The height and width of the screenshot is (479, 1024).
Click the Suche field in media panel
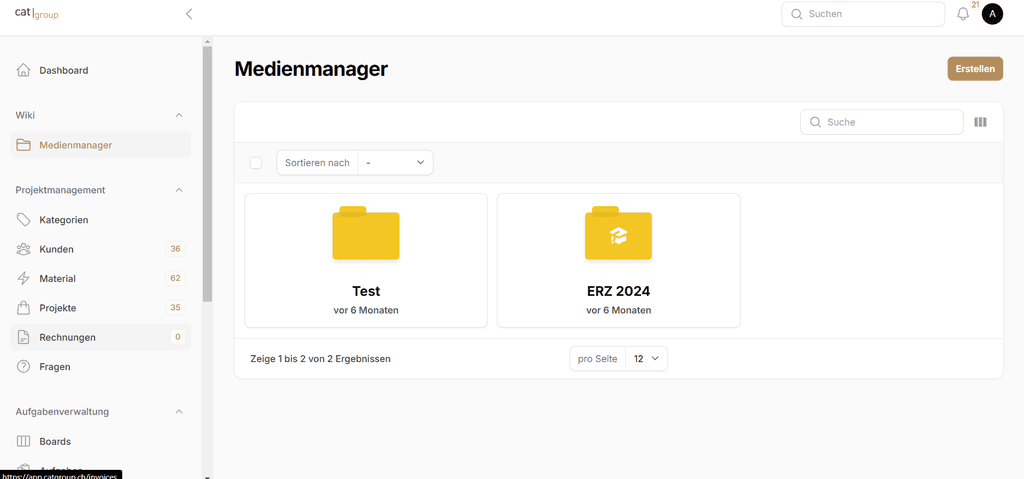click(x=882, y=122)
